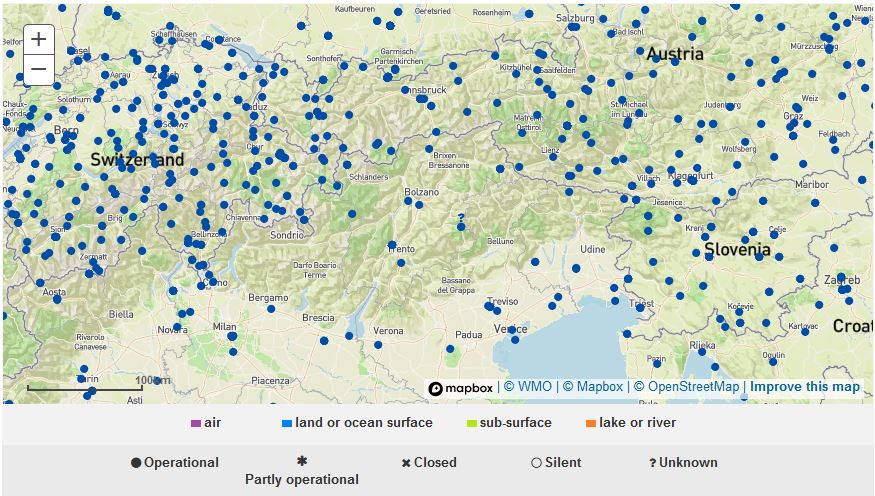Click the 'Darfo Boario Terme' town label

click(x=315, y=270)
